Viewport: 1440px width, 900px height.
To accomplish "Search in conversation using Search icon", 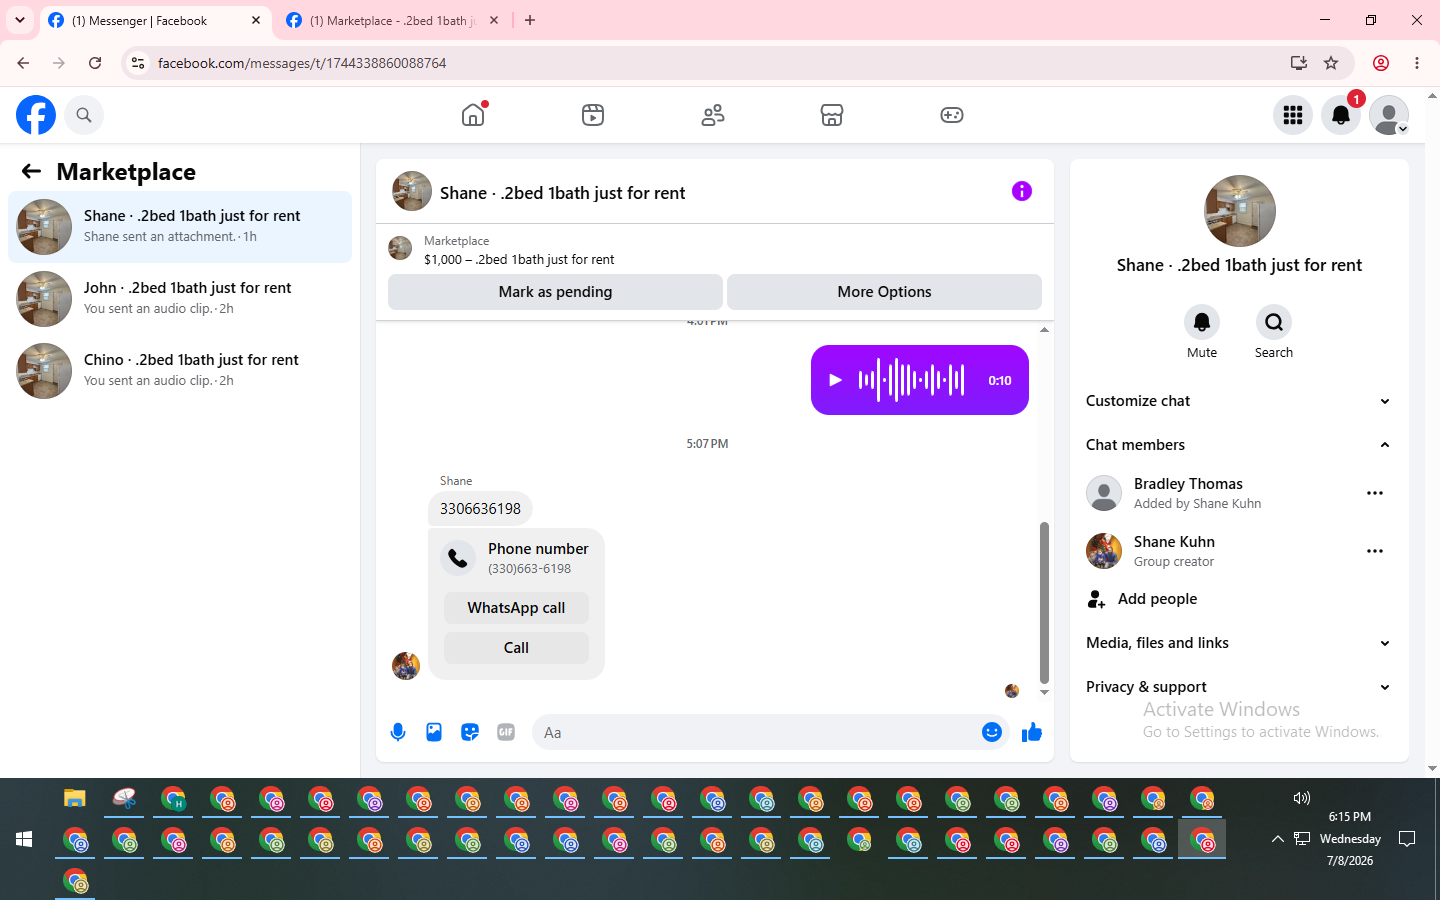I will tap(1274, 322).
